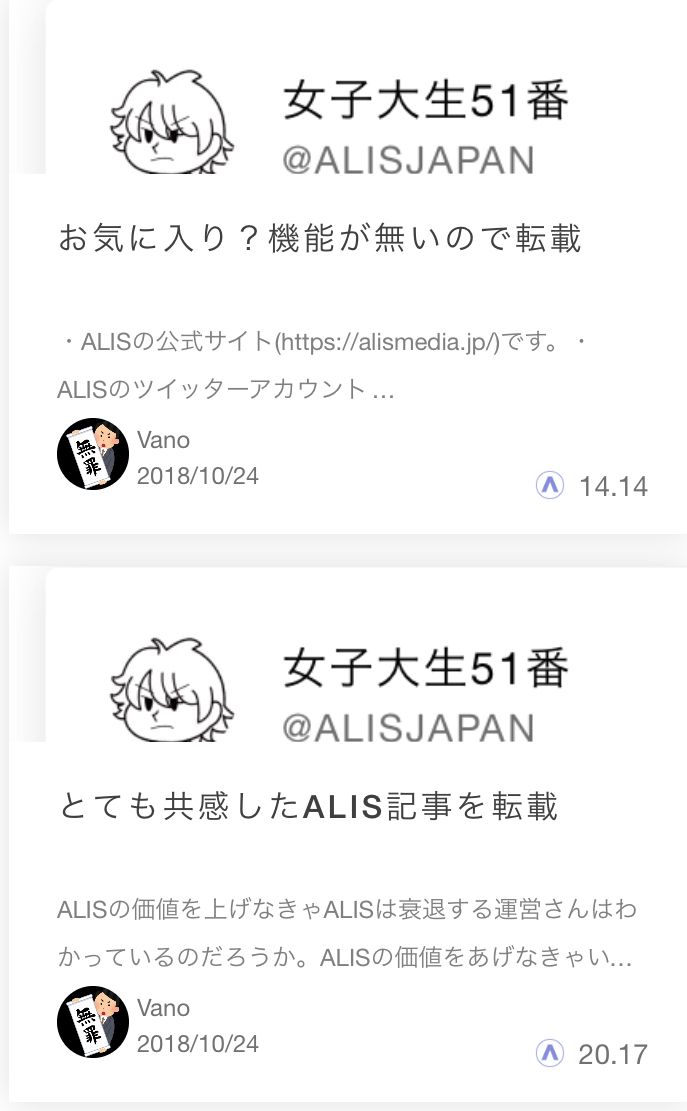687x1111 pixels.
Task: Click Vano author name in second card
Action: [x=163, y=1008]
